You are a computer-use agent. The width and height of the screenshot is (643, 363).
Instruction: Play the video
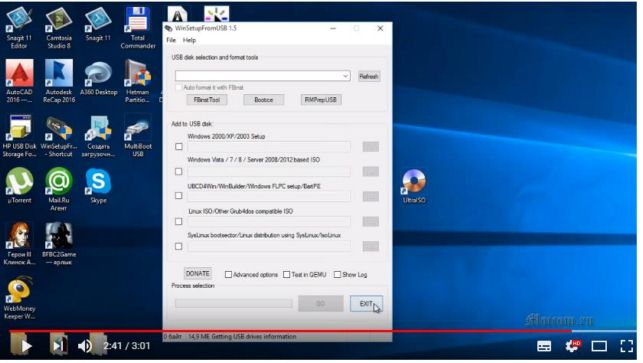[26, 346]
